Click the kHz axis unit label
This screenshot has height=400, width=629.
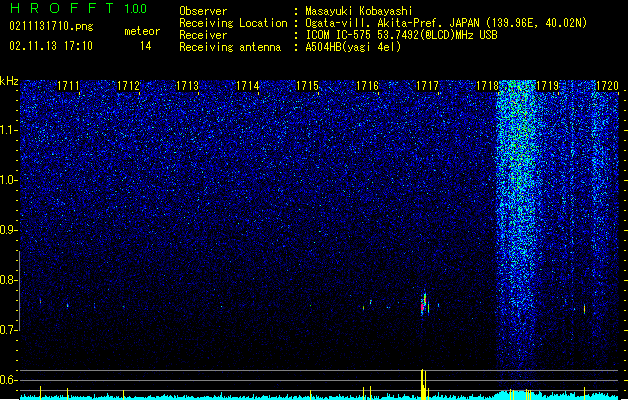coord(9,81)
